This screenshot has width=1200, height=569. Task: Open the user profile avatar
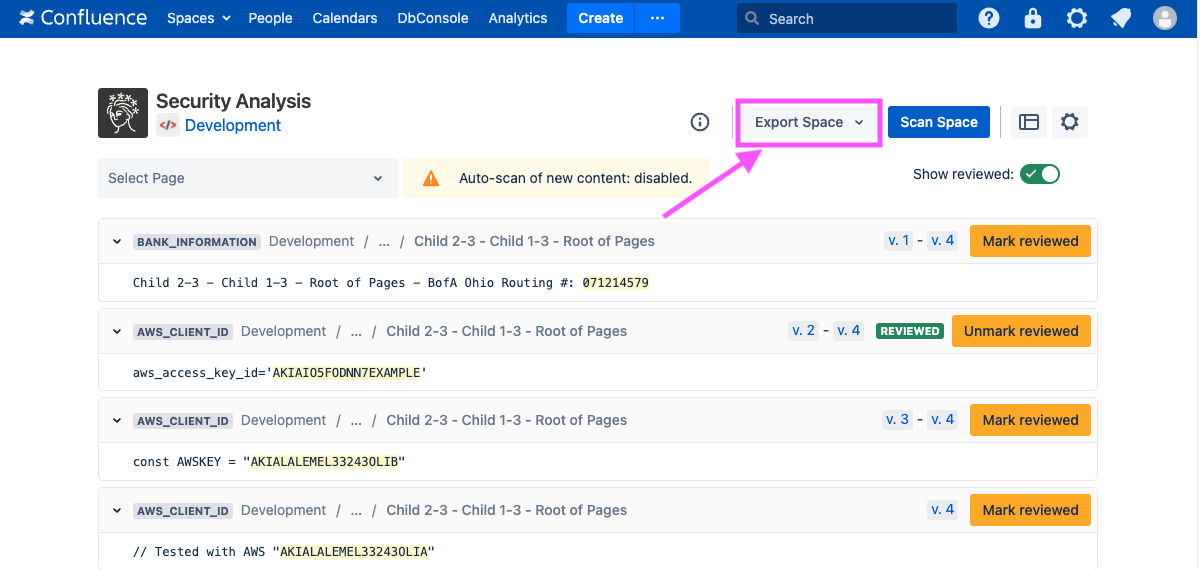[x=1165, y=18]
